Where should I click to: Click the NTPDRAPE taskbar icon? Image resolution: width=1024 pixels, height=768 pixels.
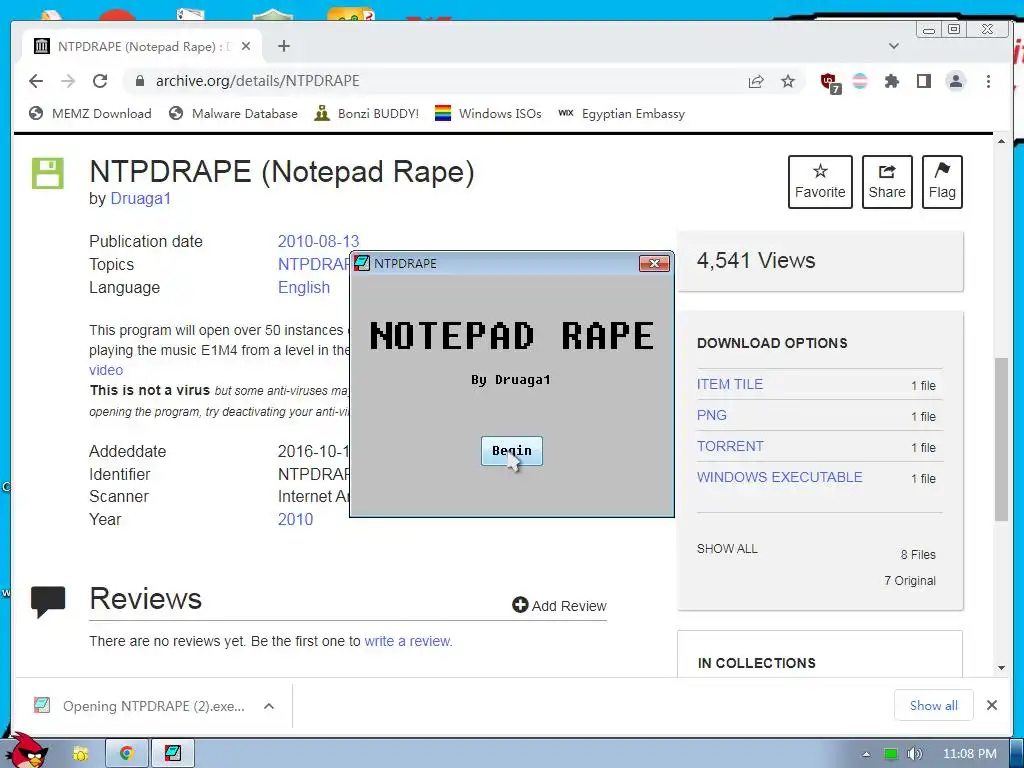tap(172, 754)
